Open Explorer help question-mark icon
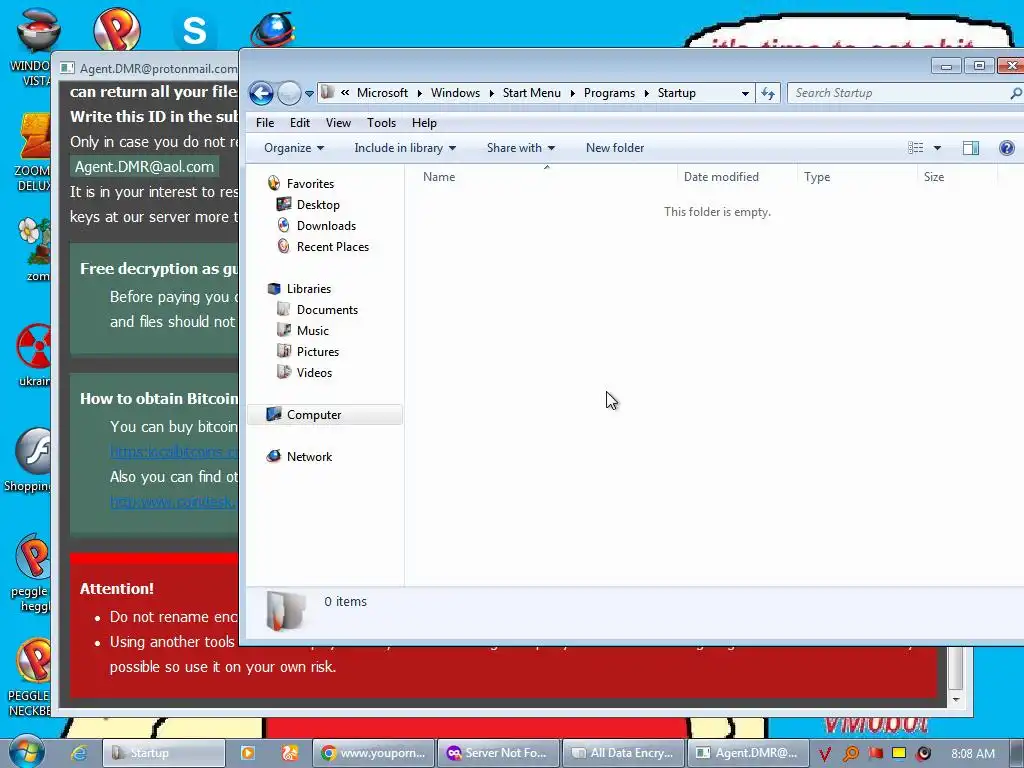 (x=1007, y=148)
